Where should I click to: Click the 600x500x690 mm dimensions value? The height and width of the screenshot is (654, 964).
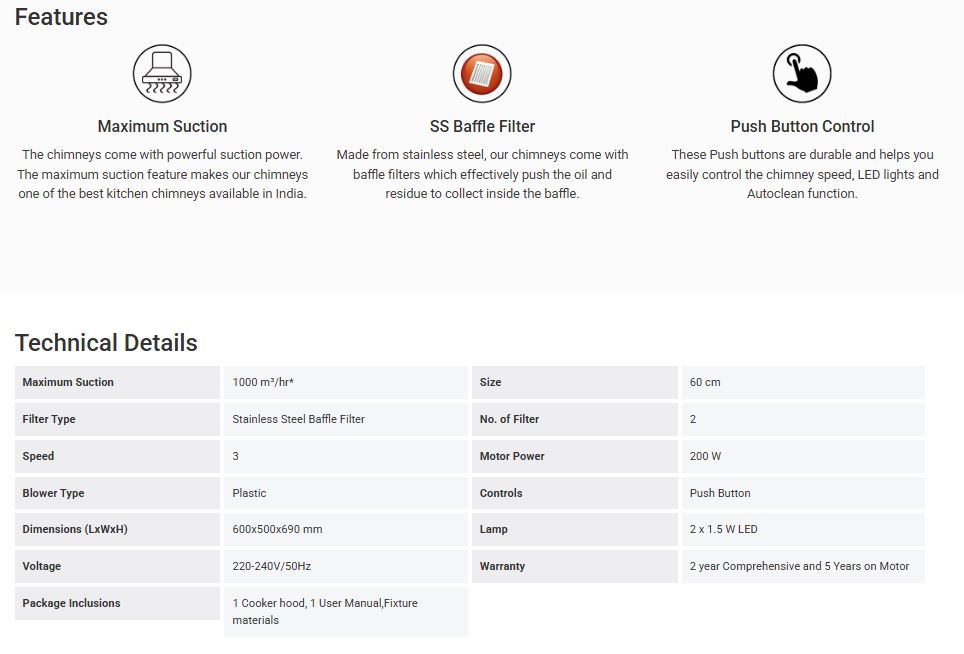pos(277,529)
